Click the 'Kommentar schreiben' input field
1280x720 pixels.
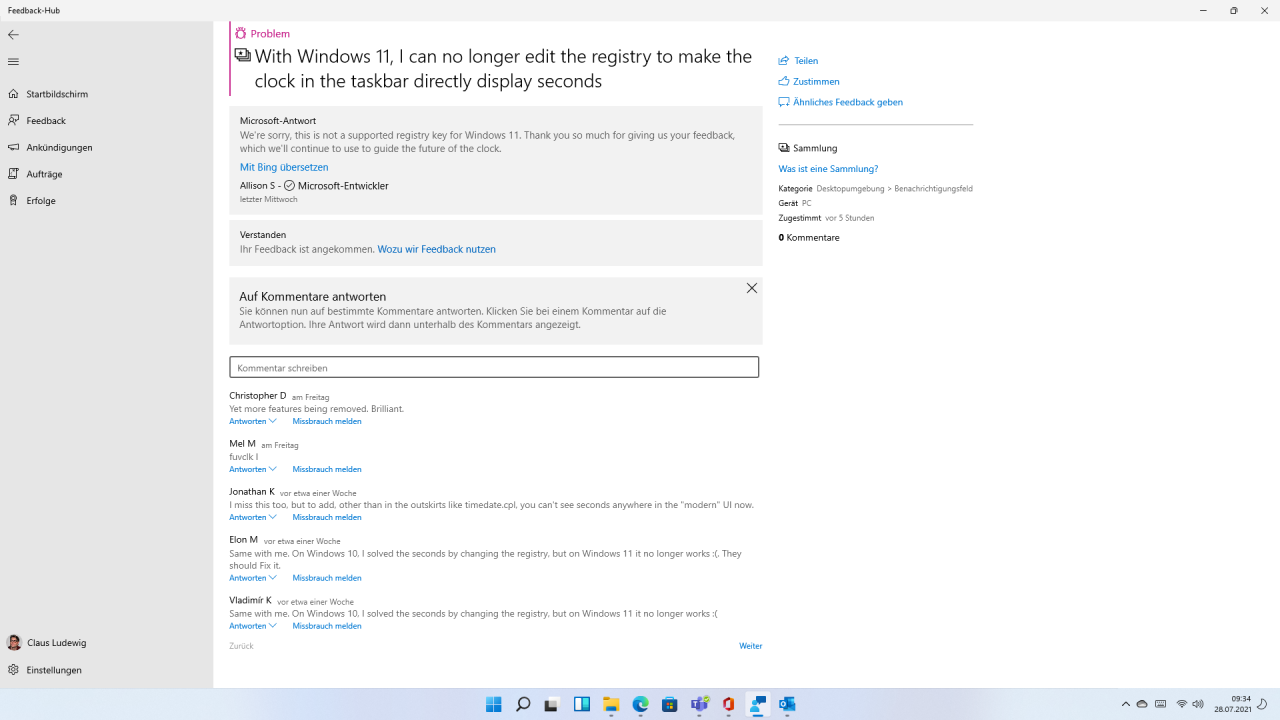tap(494, 368)
